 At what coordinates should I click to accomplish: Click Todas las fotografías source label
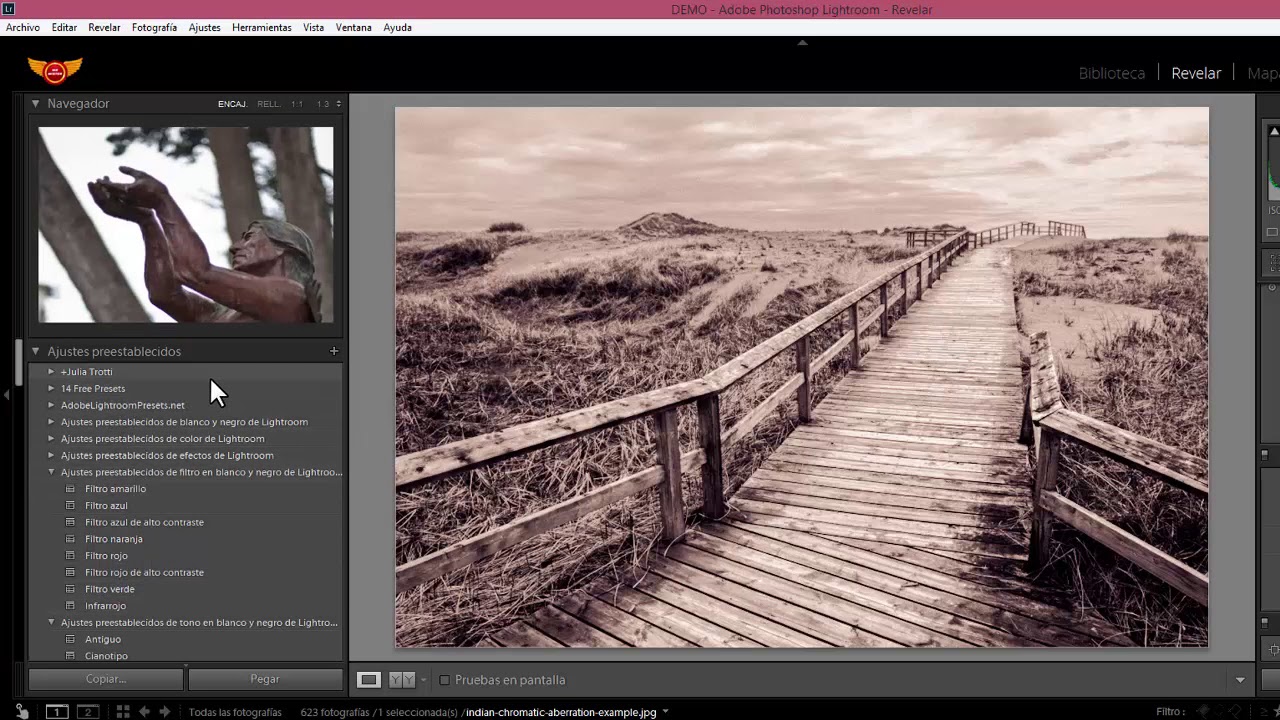(x=235, y=712)
